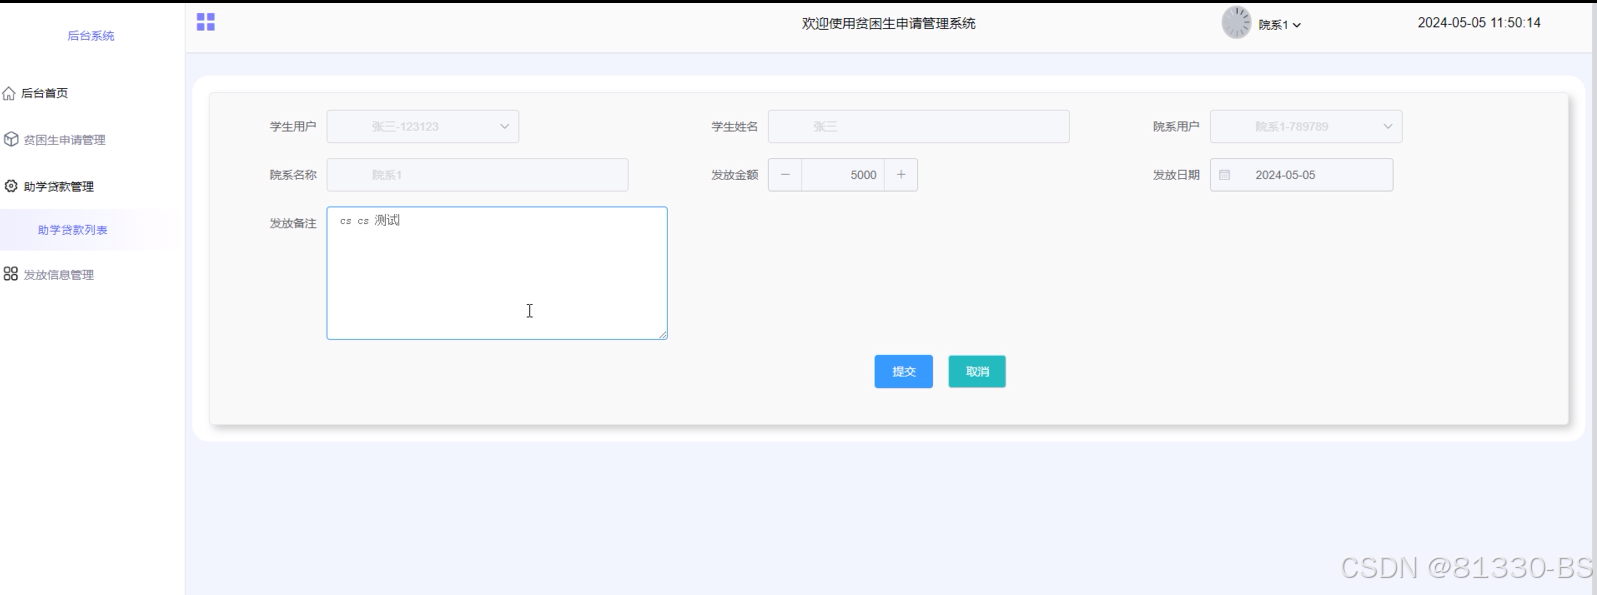
Task: Click the 院系名称 input field
Action: 478,175
